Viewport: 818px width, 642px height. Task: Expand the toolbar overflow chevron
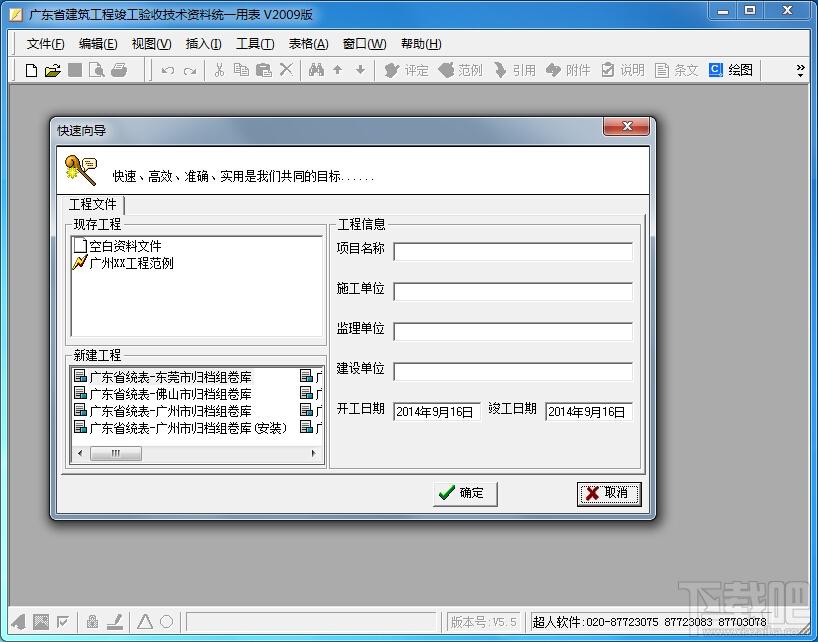pyautogui.click(x=800, y=70)
